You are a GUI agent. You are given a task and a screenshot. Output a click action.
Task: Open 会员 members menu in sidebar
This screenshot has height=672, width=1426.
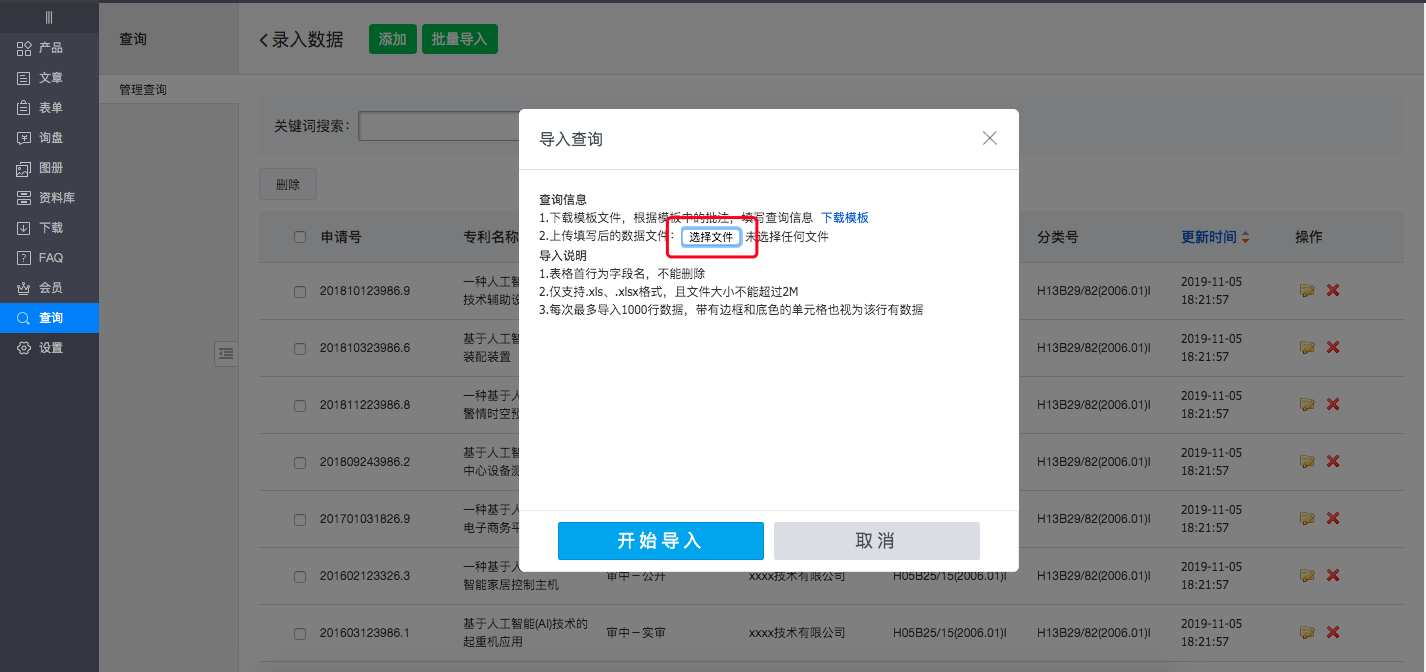click(x=50, y=288)
